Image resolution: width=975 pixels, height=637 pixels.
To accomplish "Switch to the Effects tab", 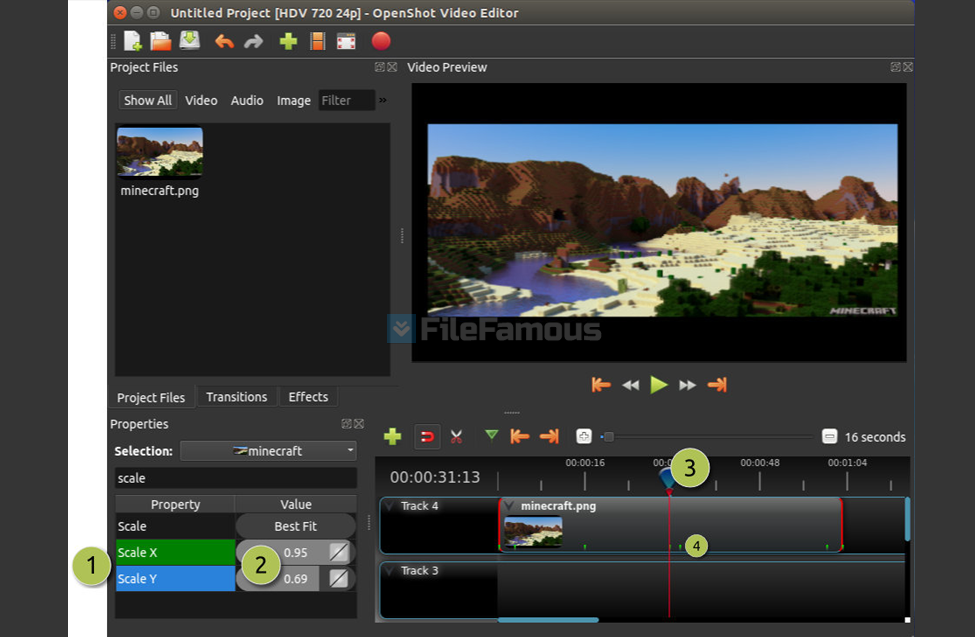I will 308,397.
